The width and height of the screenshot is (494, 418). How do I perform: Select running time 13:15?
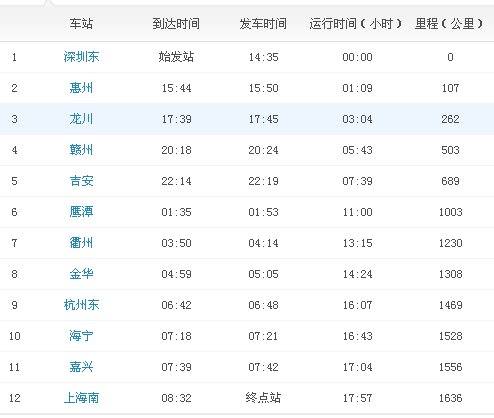pos(357,243)
